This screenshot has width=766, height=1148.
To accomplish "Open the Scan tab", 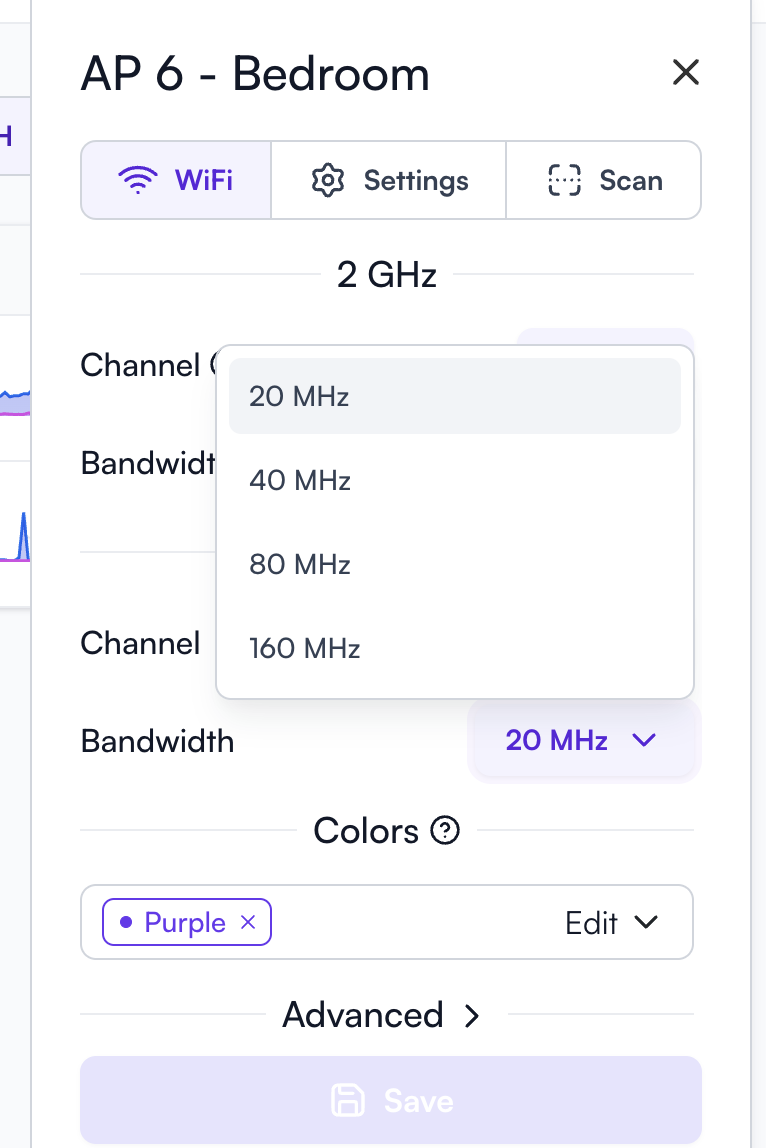I will point(603,180).
